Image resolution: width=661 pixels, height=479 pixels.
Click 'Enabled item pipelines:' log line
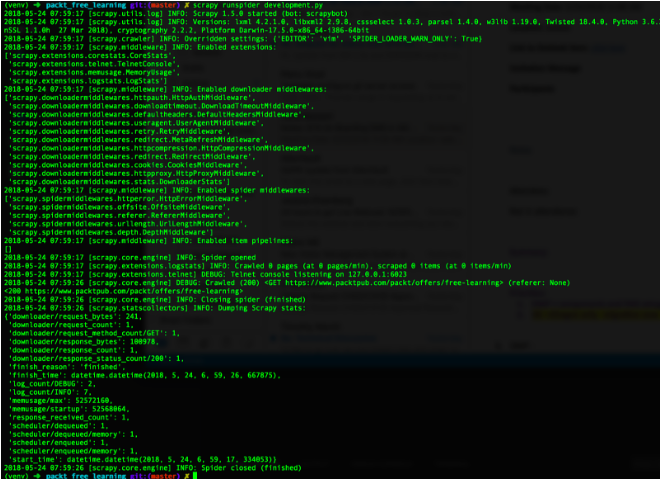pyautogui.click(x=245, y=241)
